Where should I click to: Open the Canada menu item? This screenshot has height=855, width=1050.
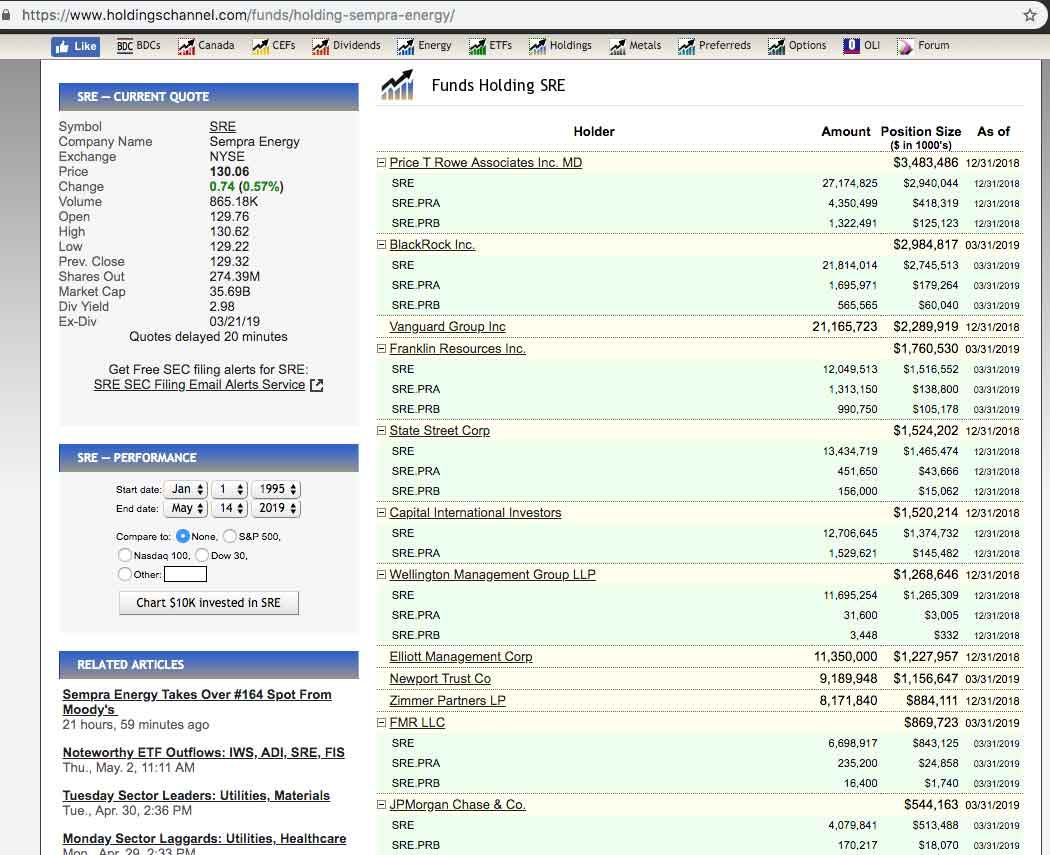point(216,46)
